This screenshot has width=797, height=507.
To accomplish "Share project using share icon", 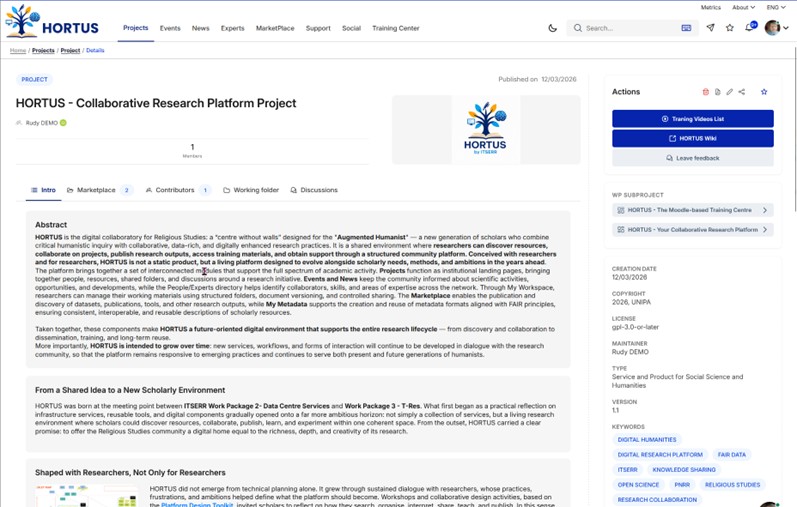I will 742,92.
